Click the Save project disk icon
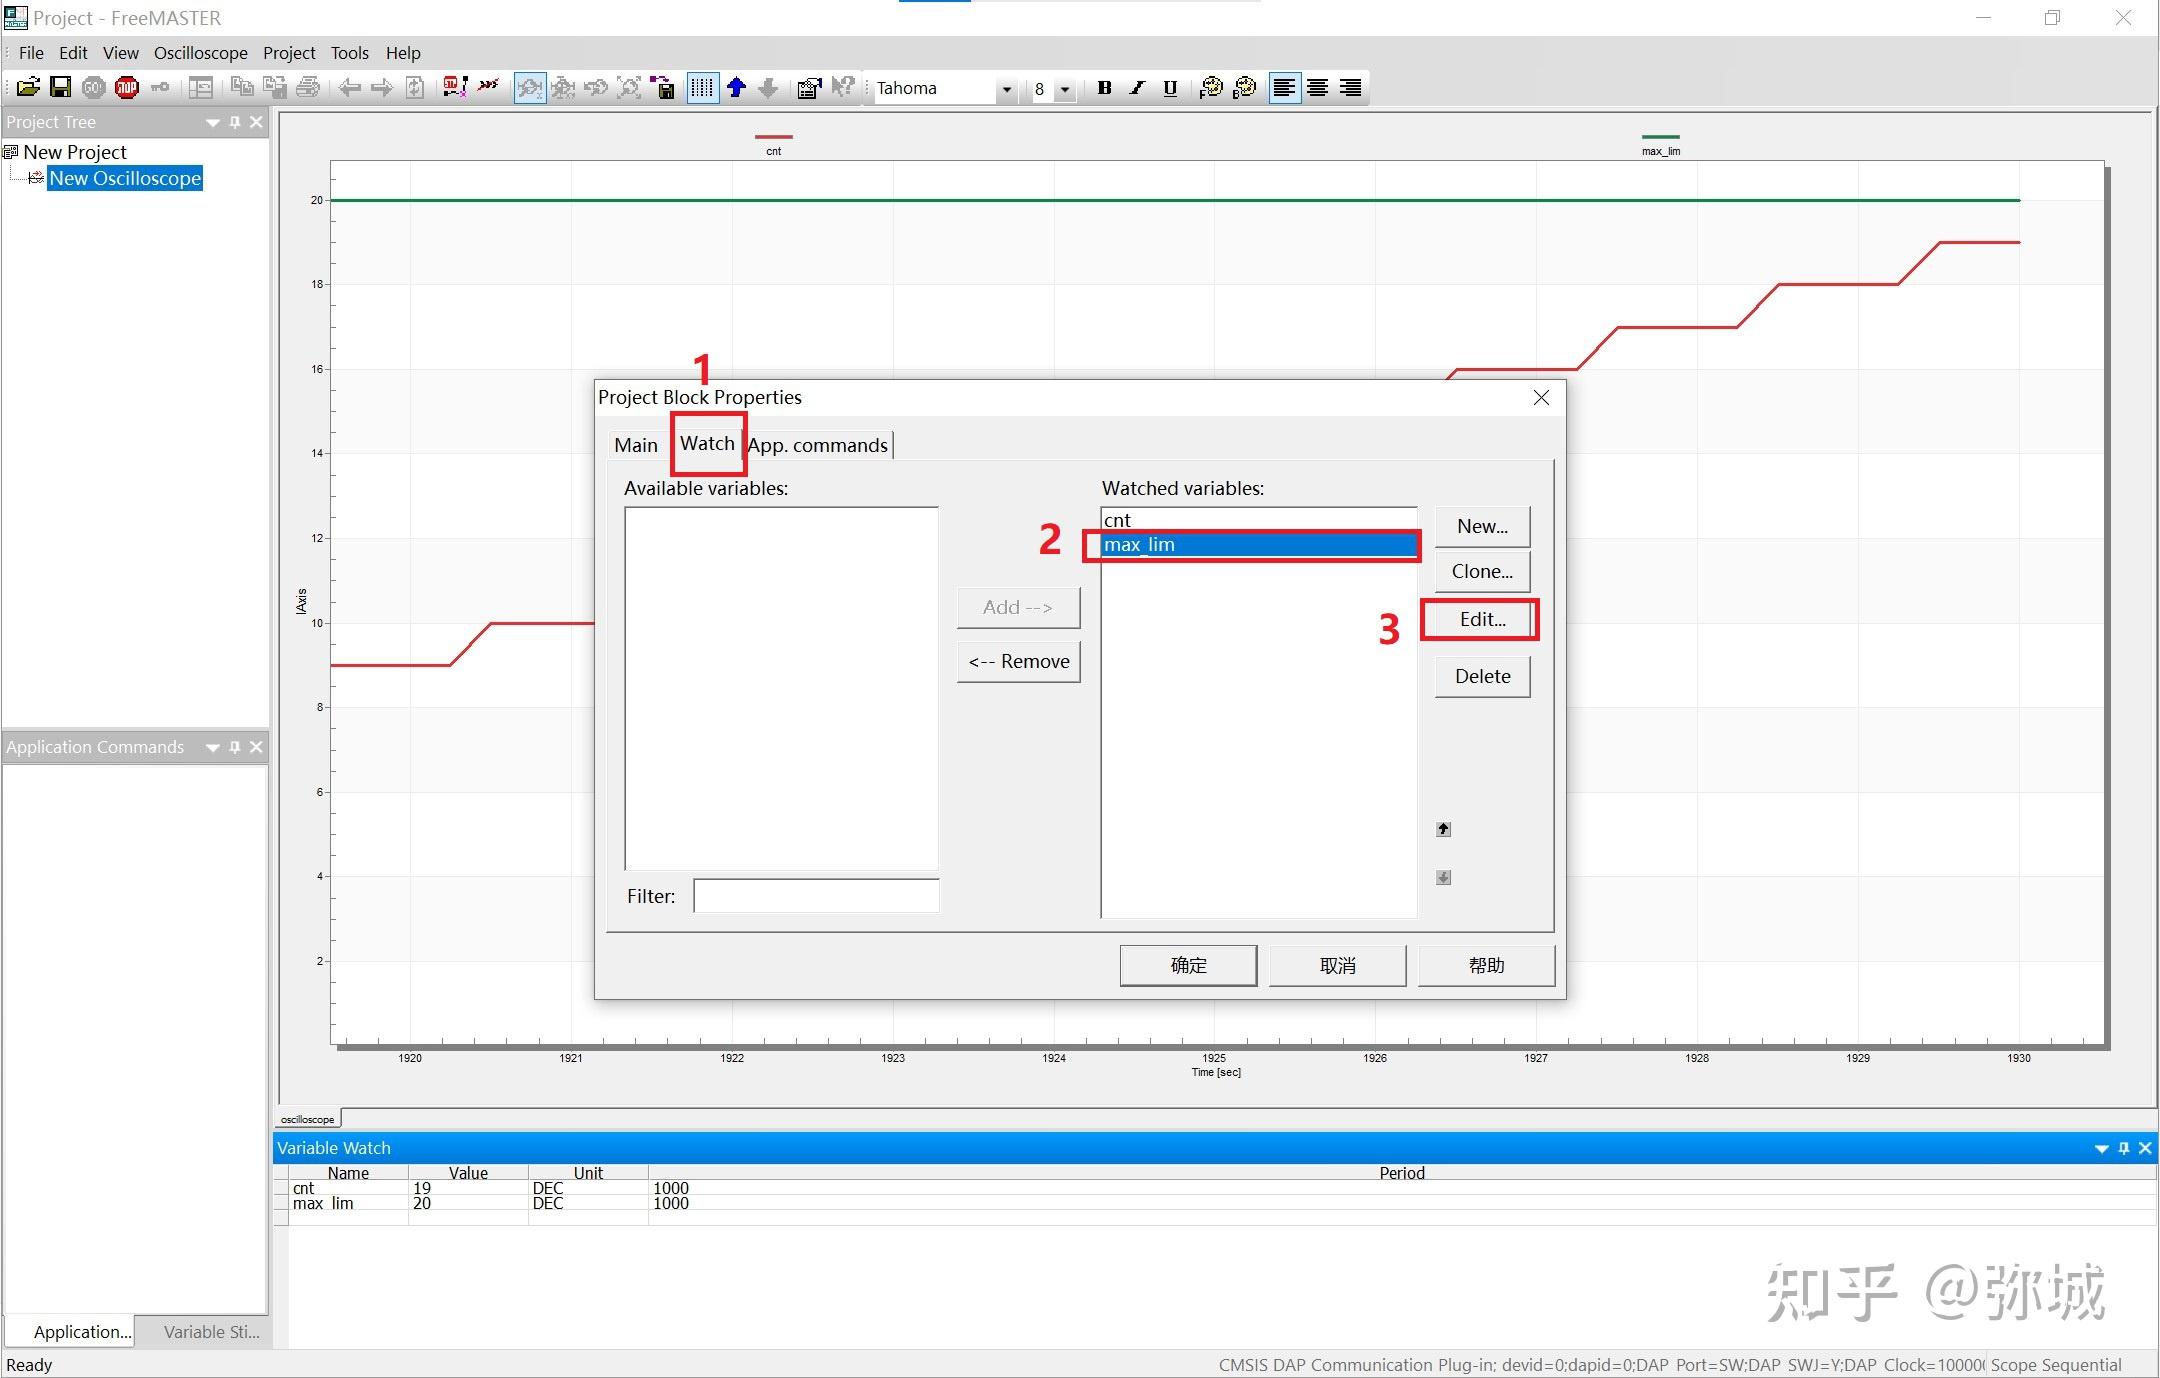This screenshot has width=2160, height=1378. coord(61,88)
